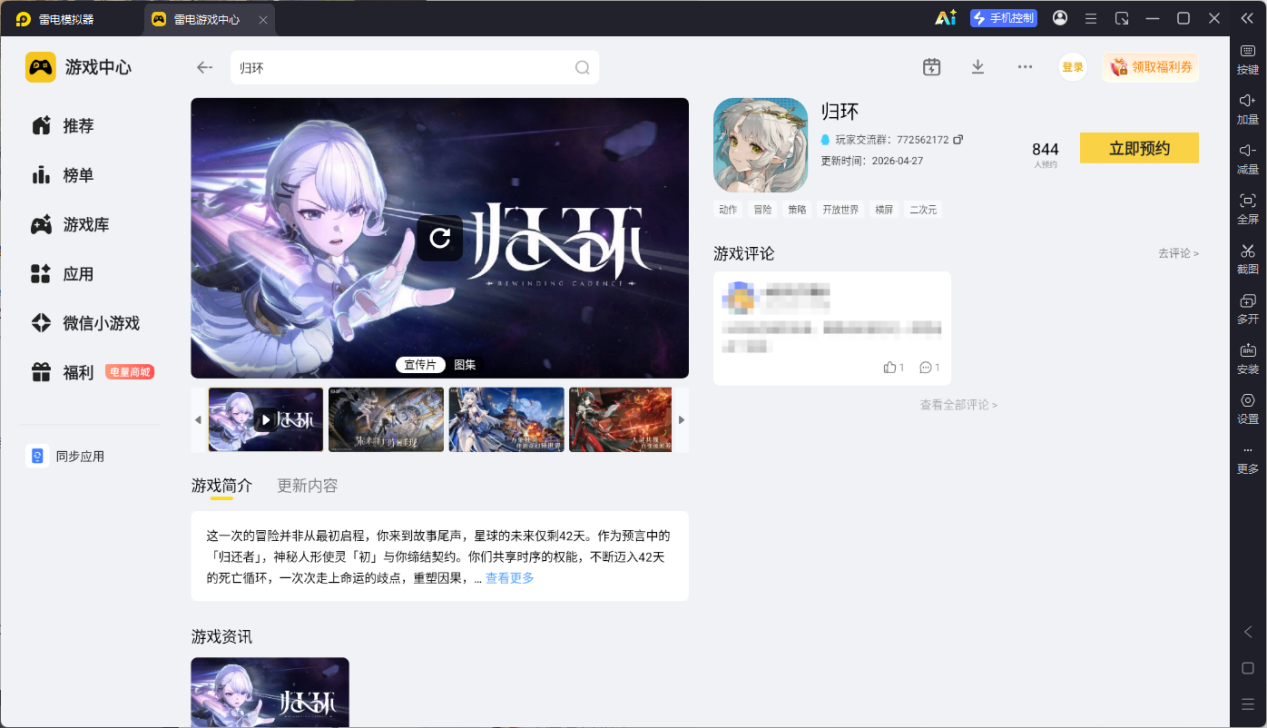Click the Android home square button
The image size is (1267, 728).
pos(1248,668)
